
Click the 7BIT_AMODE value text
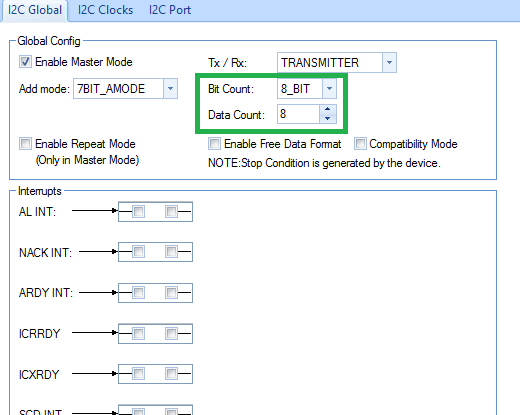coord(111,89)
